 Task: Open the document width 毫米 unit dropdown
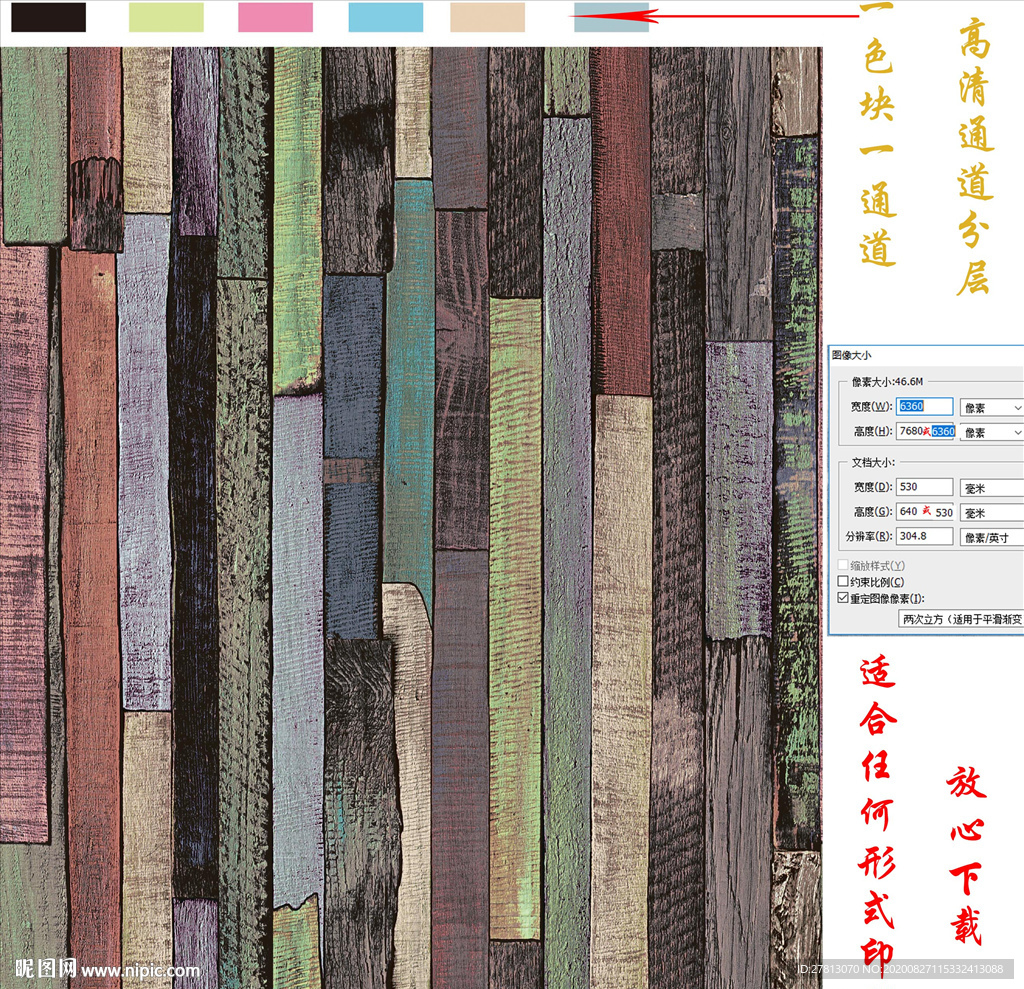pos(990,488)
